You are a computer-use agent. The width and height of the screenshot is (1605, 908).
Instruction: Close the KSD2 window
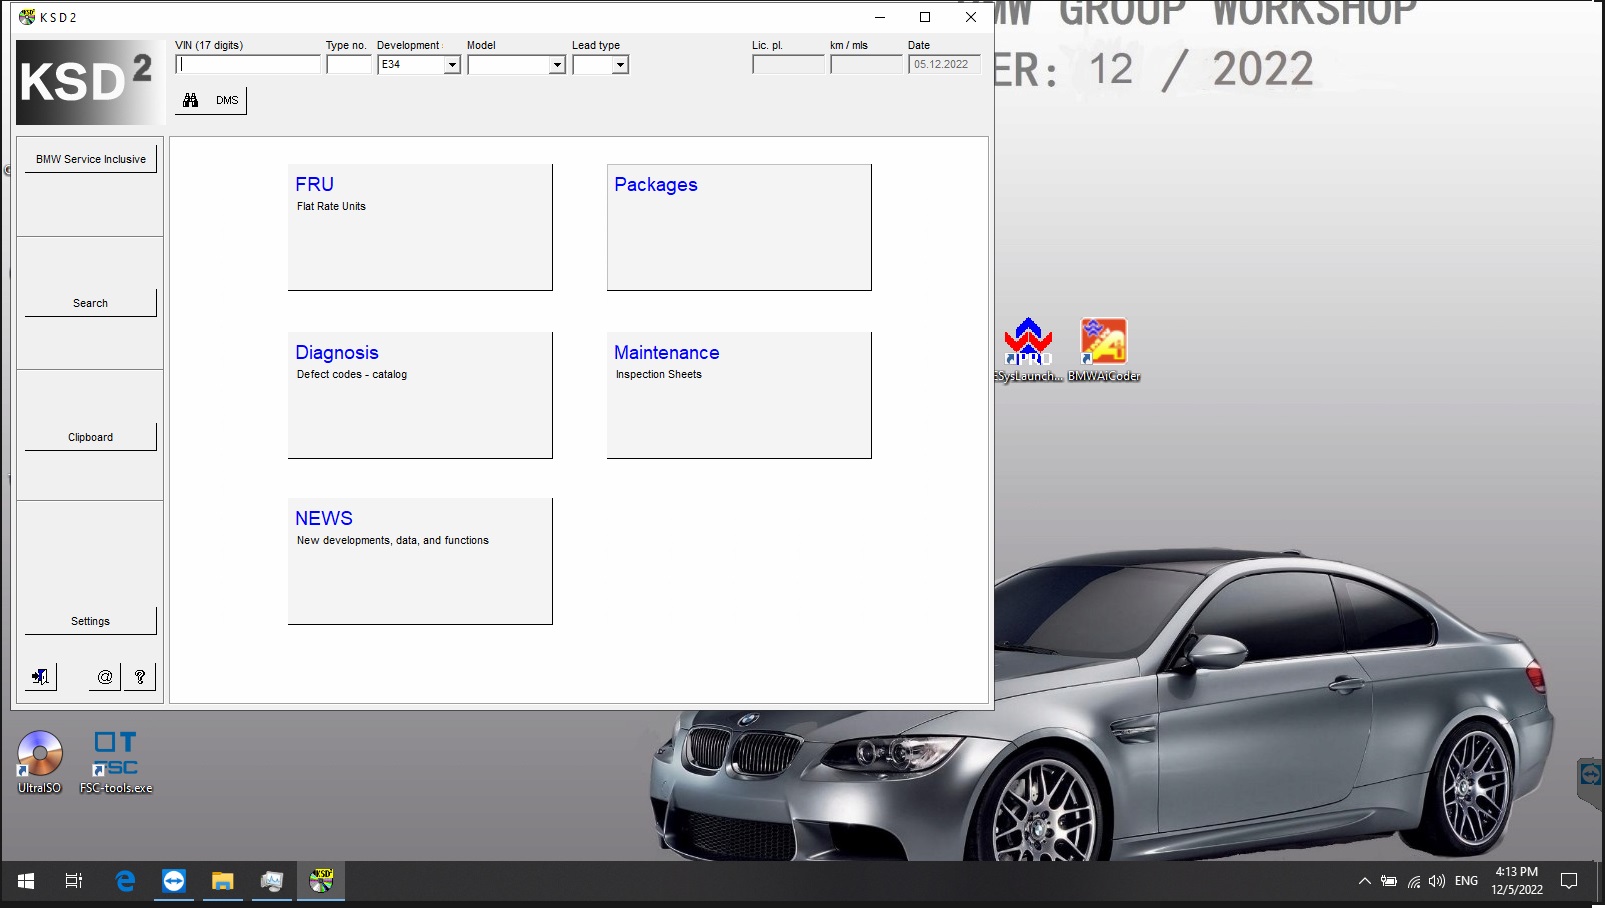pos(970,17)
